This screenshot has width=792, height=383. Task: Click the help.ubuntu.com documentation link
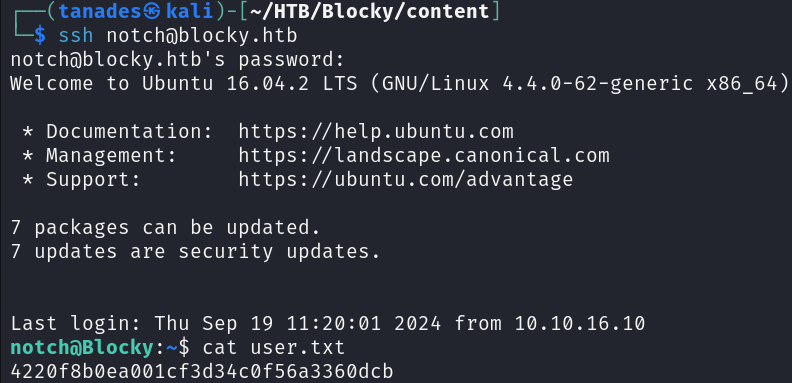tap(376, 131)
